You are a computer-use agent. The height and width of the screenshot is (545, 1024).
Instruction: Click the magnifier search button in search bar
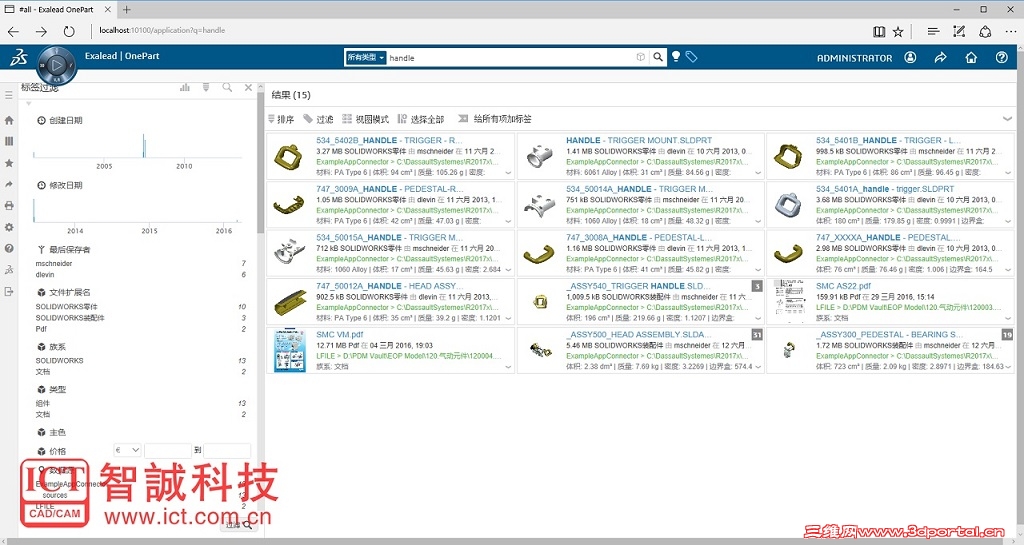click(x=658, y=57)
